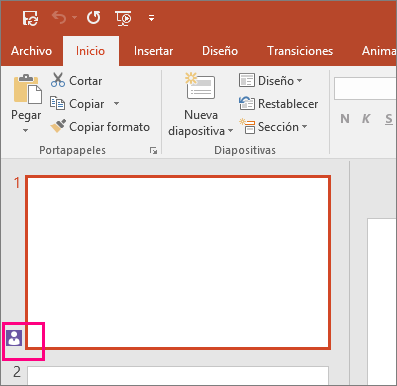Click the Cortar label
Viewport: 397px width, 386px height.
(86, 81)
